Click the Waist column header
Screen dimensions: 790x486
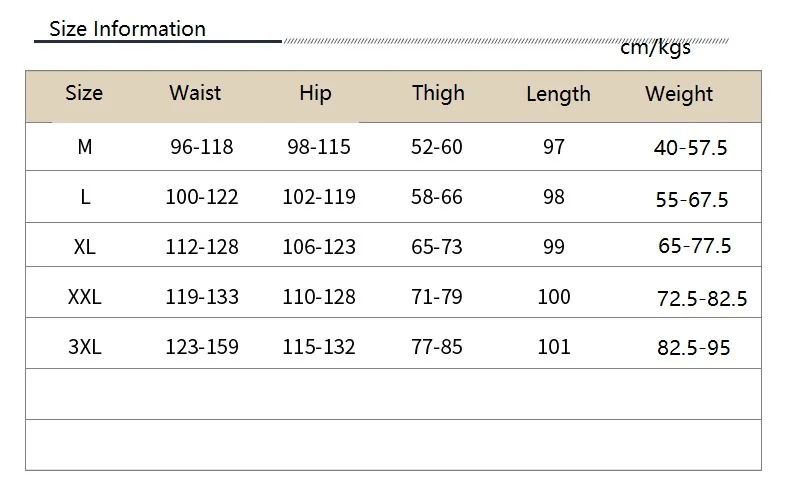pos(195,93)
